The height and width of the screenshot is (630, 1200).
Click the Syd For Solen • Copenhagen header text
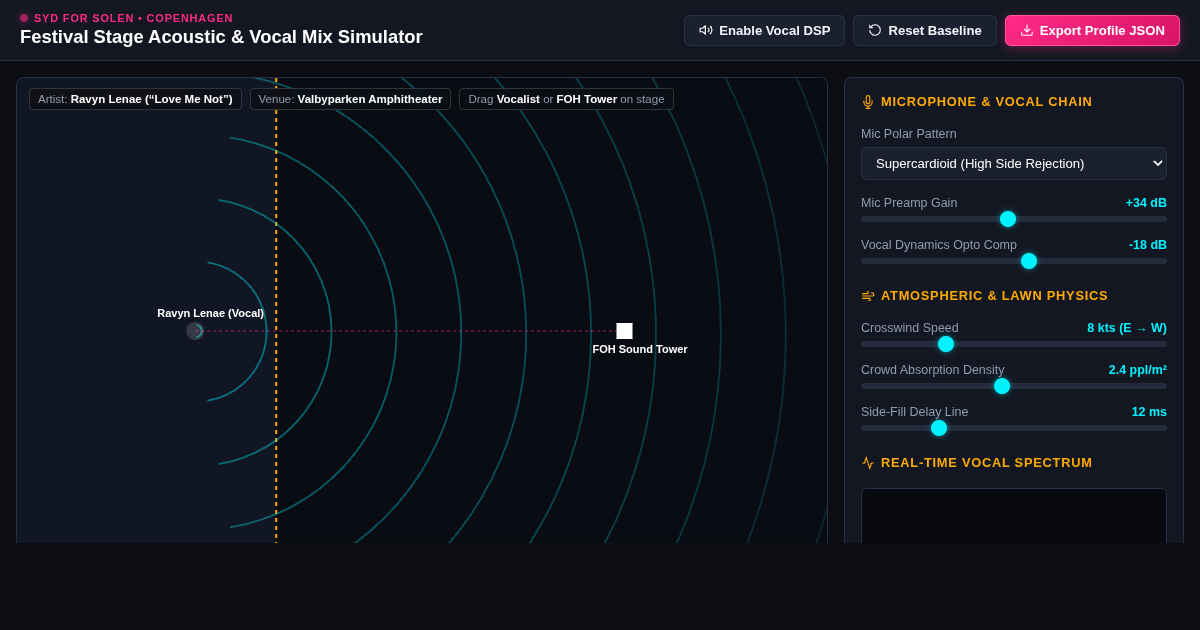(133, 18)
